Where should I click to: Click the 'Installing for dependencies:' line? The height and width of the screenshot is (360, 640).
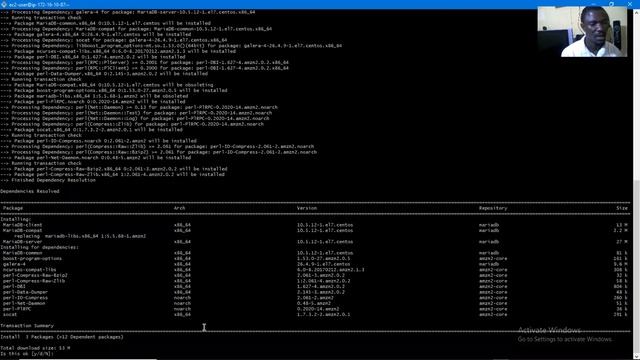click(40, 247)
